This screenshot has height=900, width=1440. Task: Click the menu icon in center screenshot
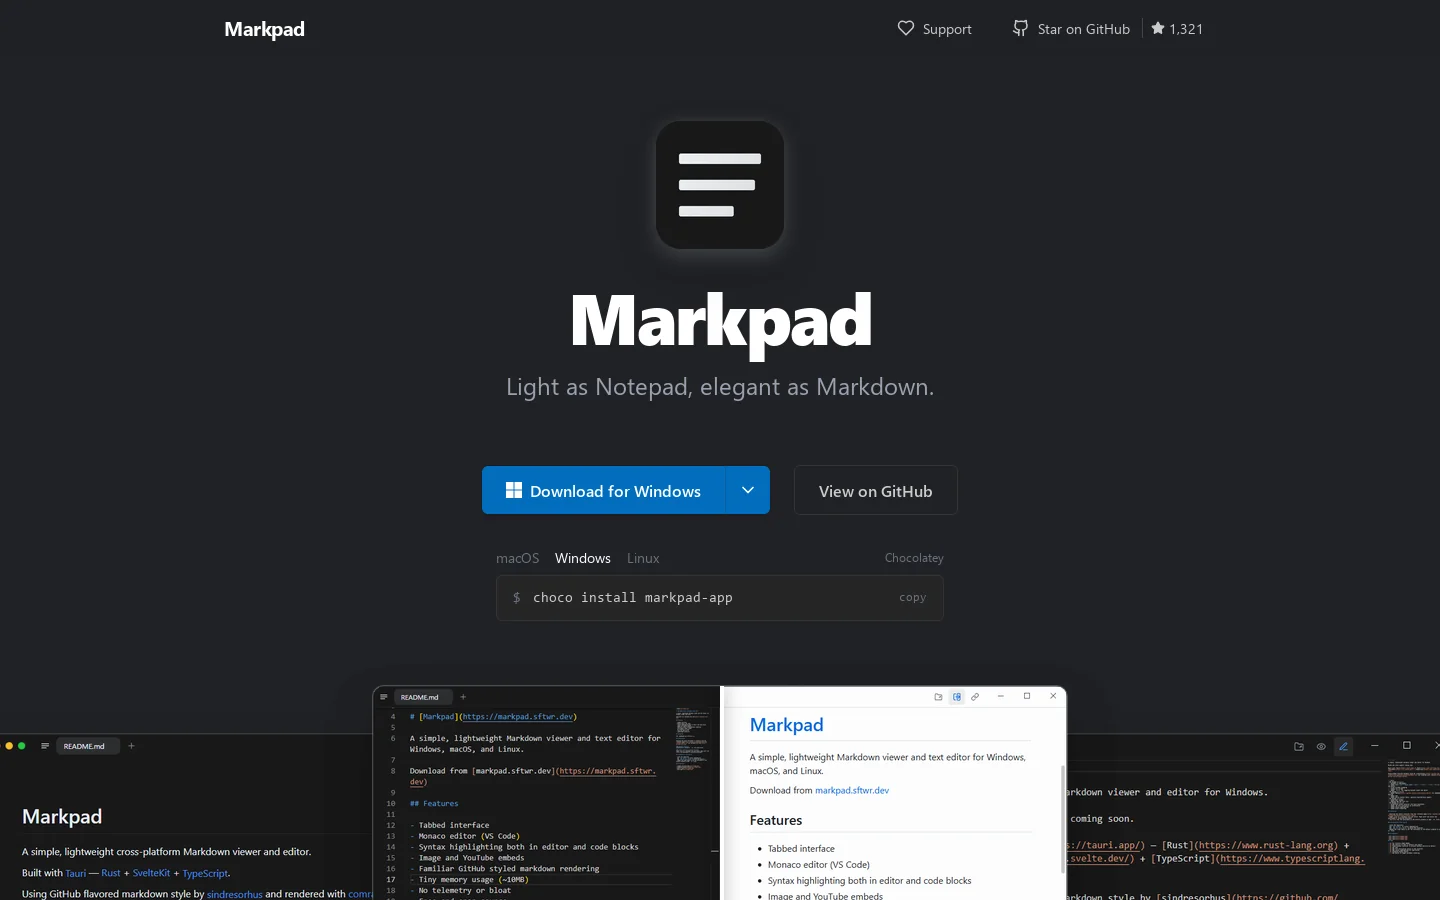pos(384,697)
